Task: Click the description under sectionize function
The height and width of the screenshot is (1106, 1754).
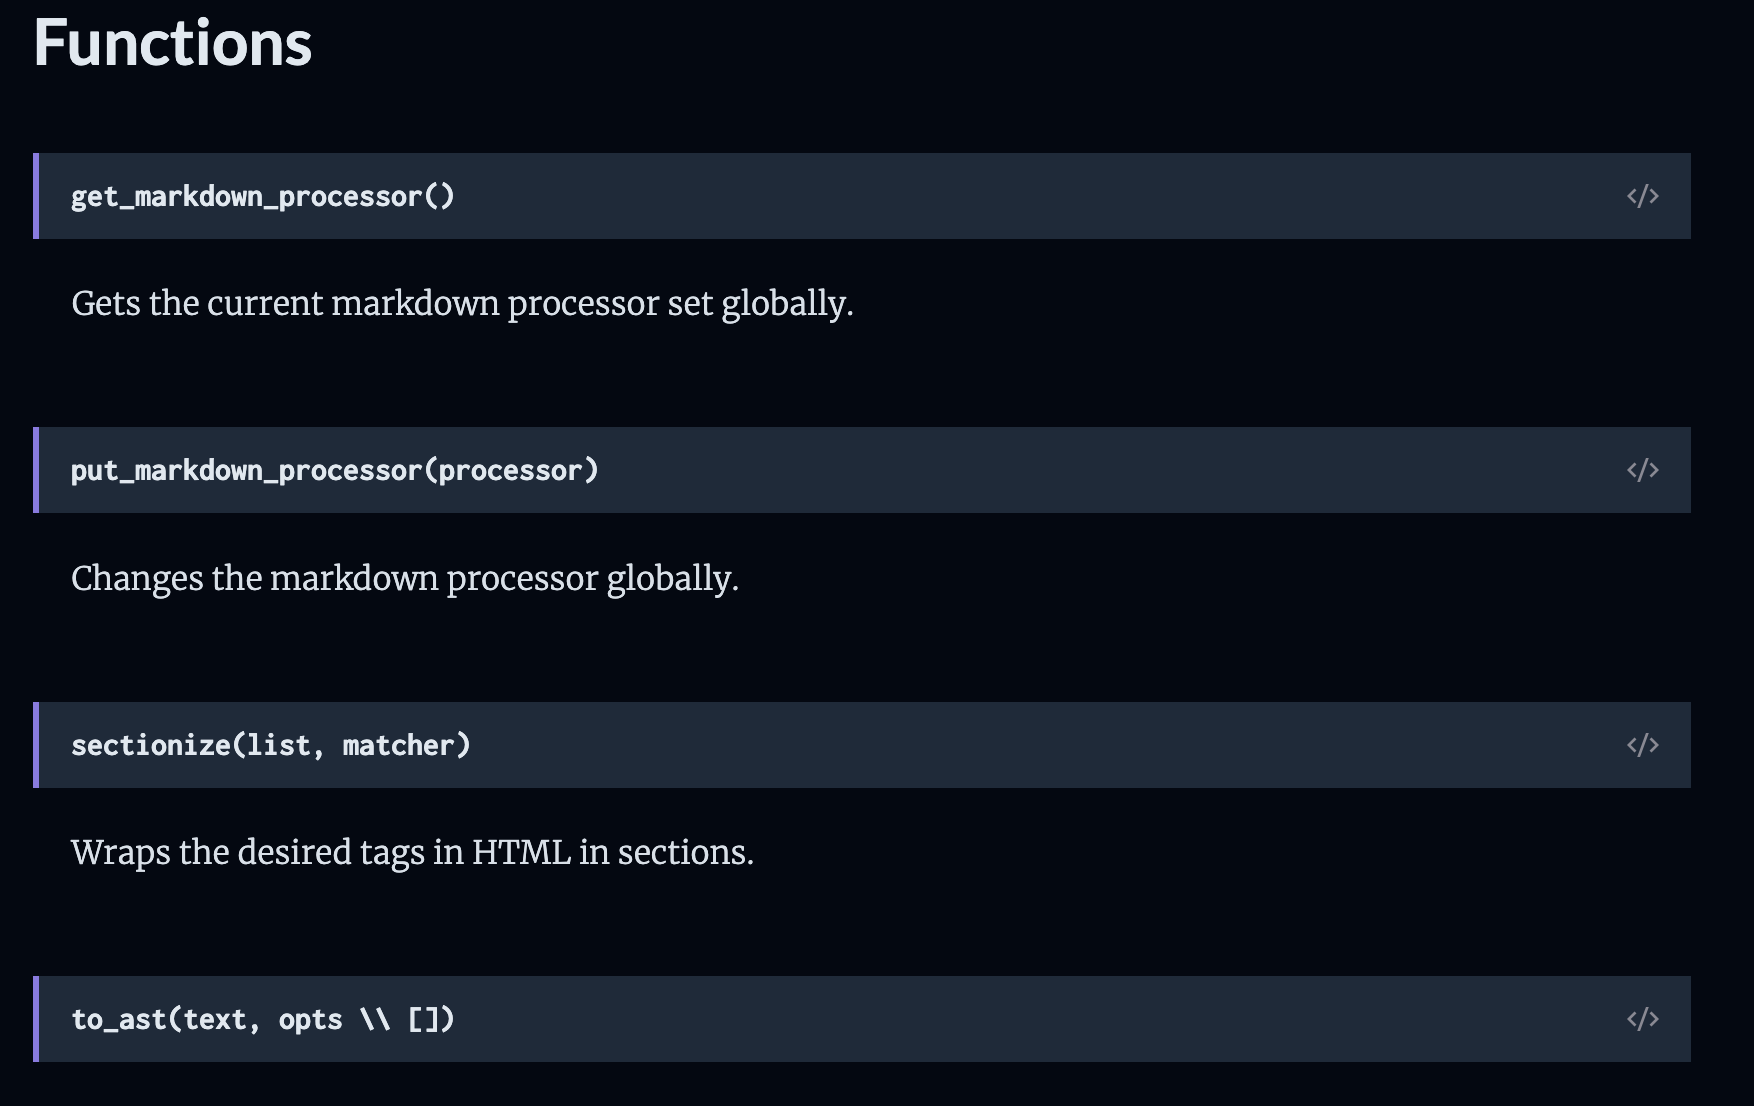Action: [x=412, y=852]
